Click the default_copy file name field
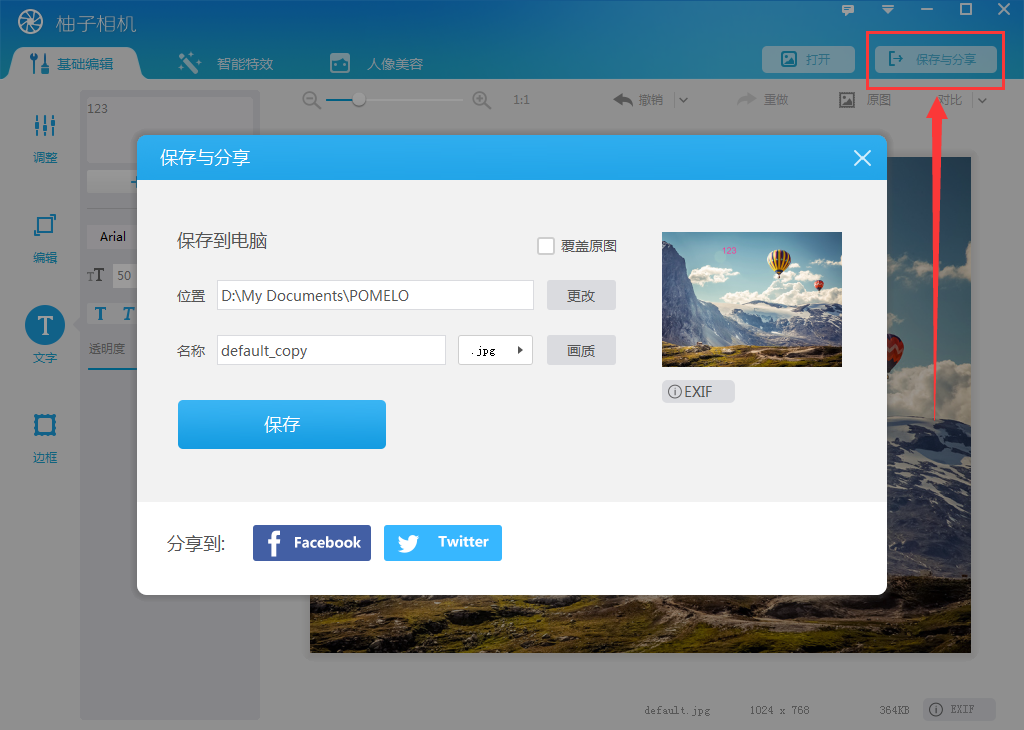 tap(330, 350)
